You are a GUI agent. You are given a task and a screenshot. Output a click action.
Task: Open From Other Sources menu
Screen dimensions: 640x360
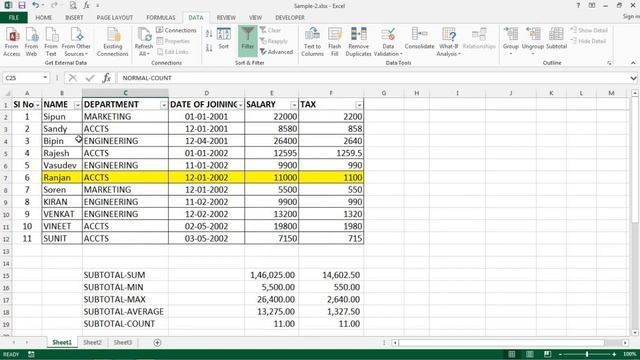click(76, 42)
